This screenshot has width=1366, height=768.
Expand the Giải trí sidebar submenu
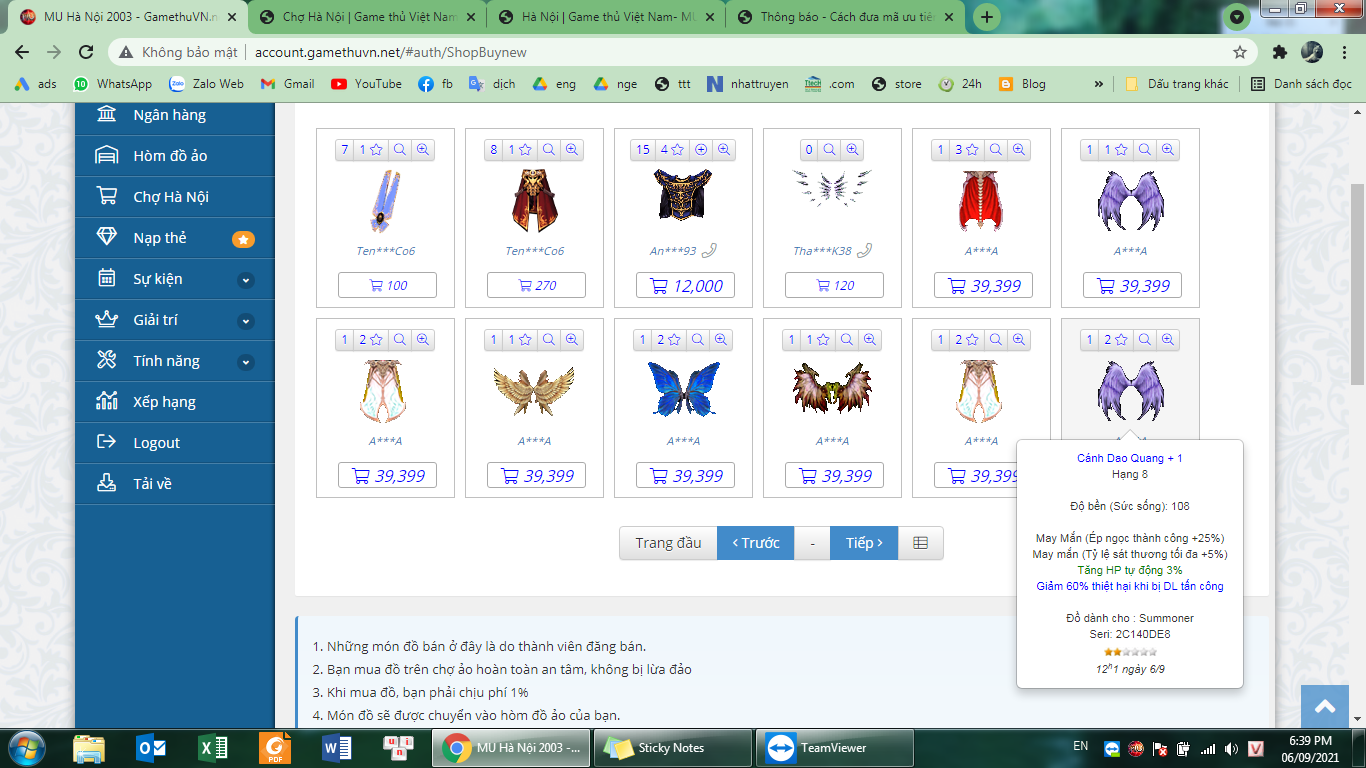[246, 321]
